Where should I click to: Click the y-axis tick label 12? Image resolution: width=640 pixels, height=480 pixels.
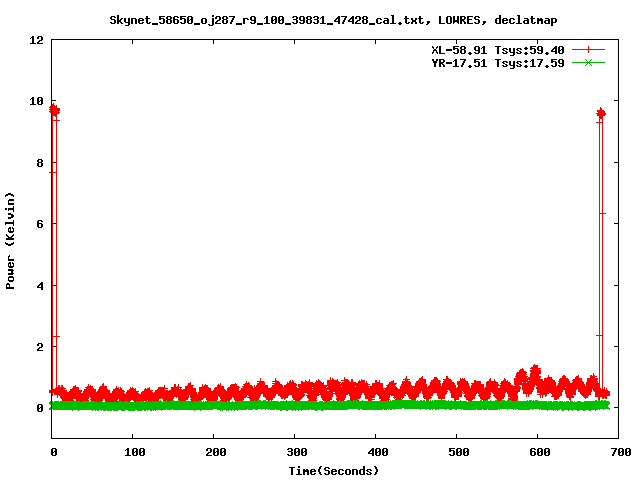[36, 40]
